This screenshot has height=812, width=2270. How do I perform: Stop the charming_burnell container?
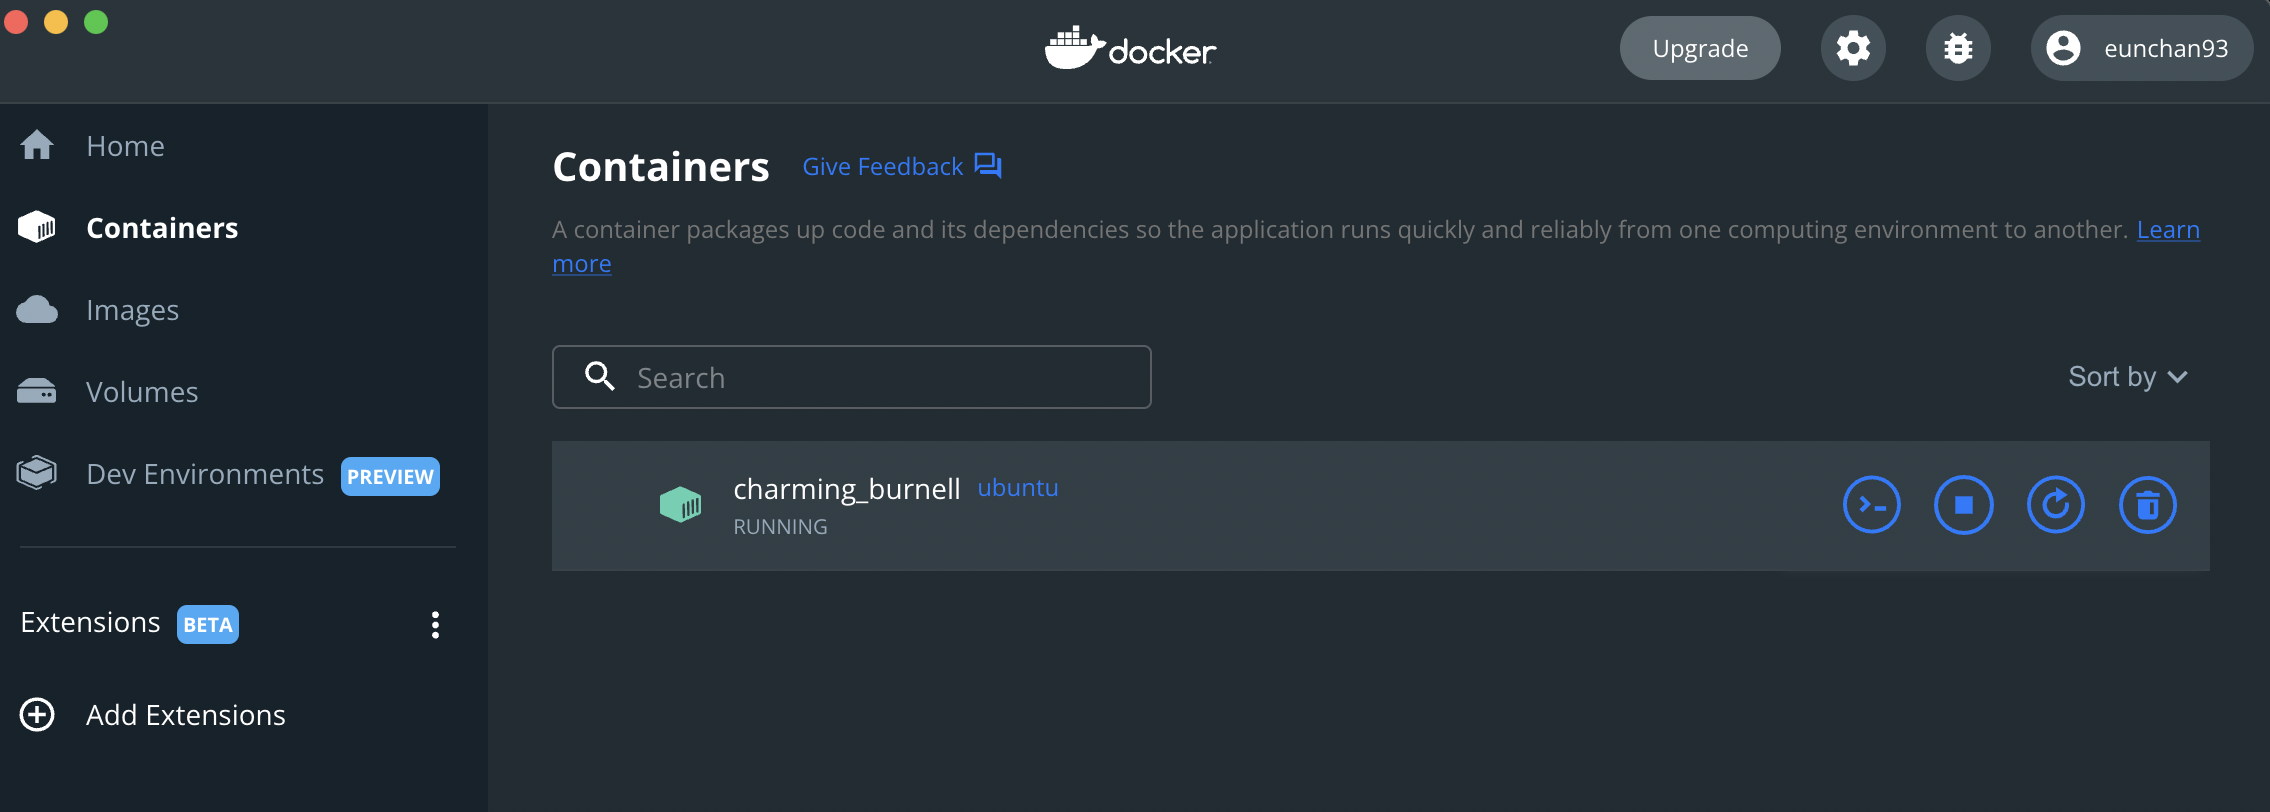coord(1963,505)
